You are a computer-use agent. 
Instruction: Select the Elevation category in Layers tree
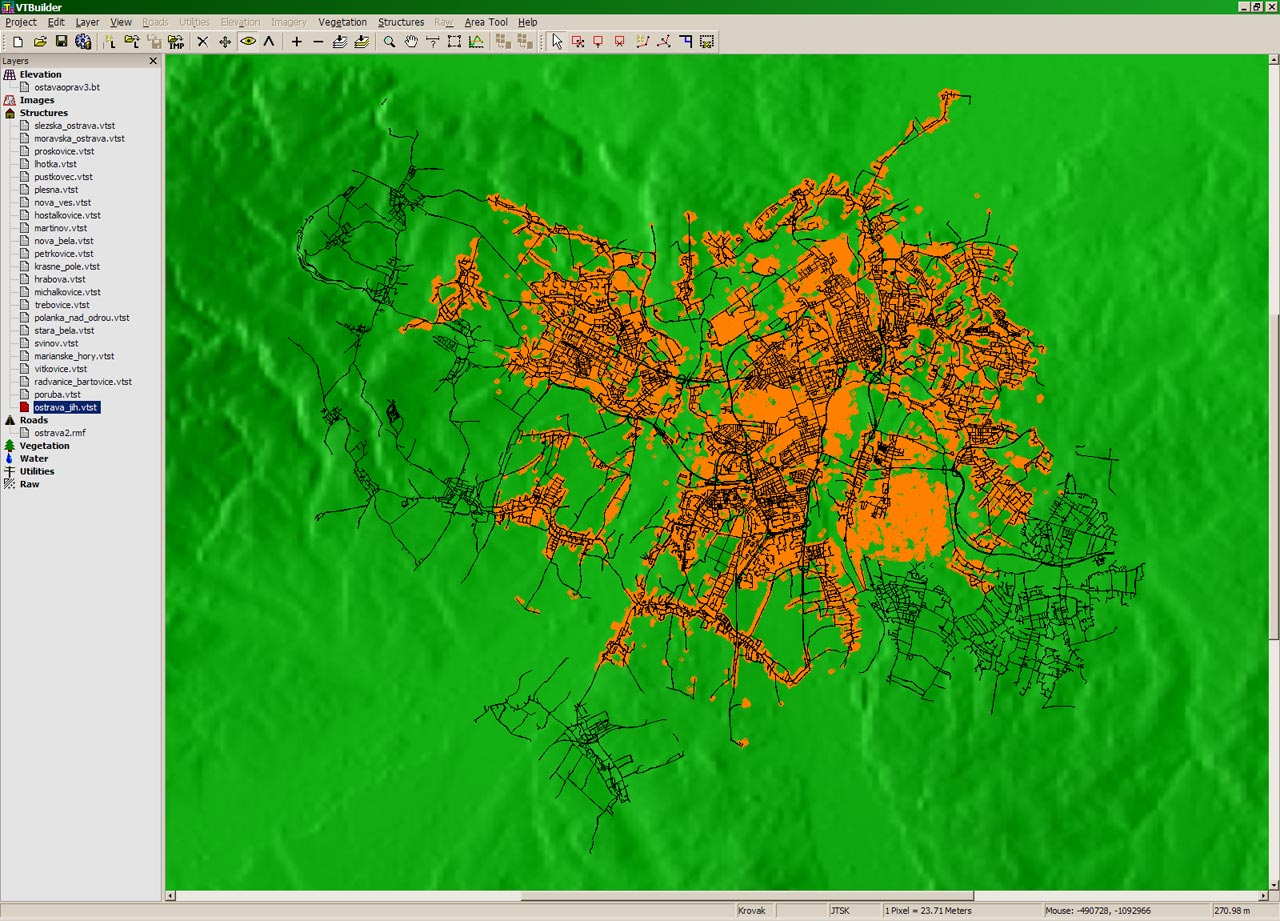40,74
